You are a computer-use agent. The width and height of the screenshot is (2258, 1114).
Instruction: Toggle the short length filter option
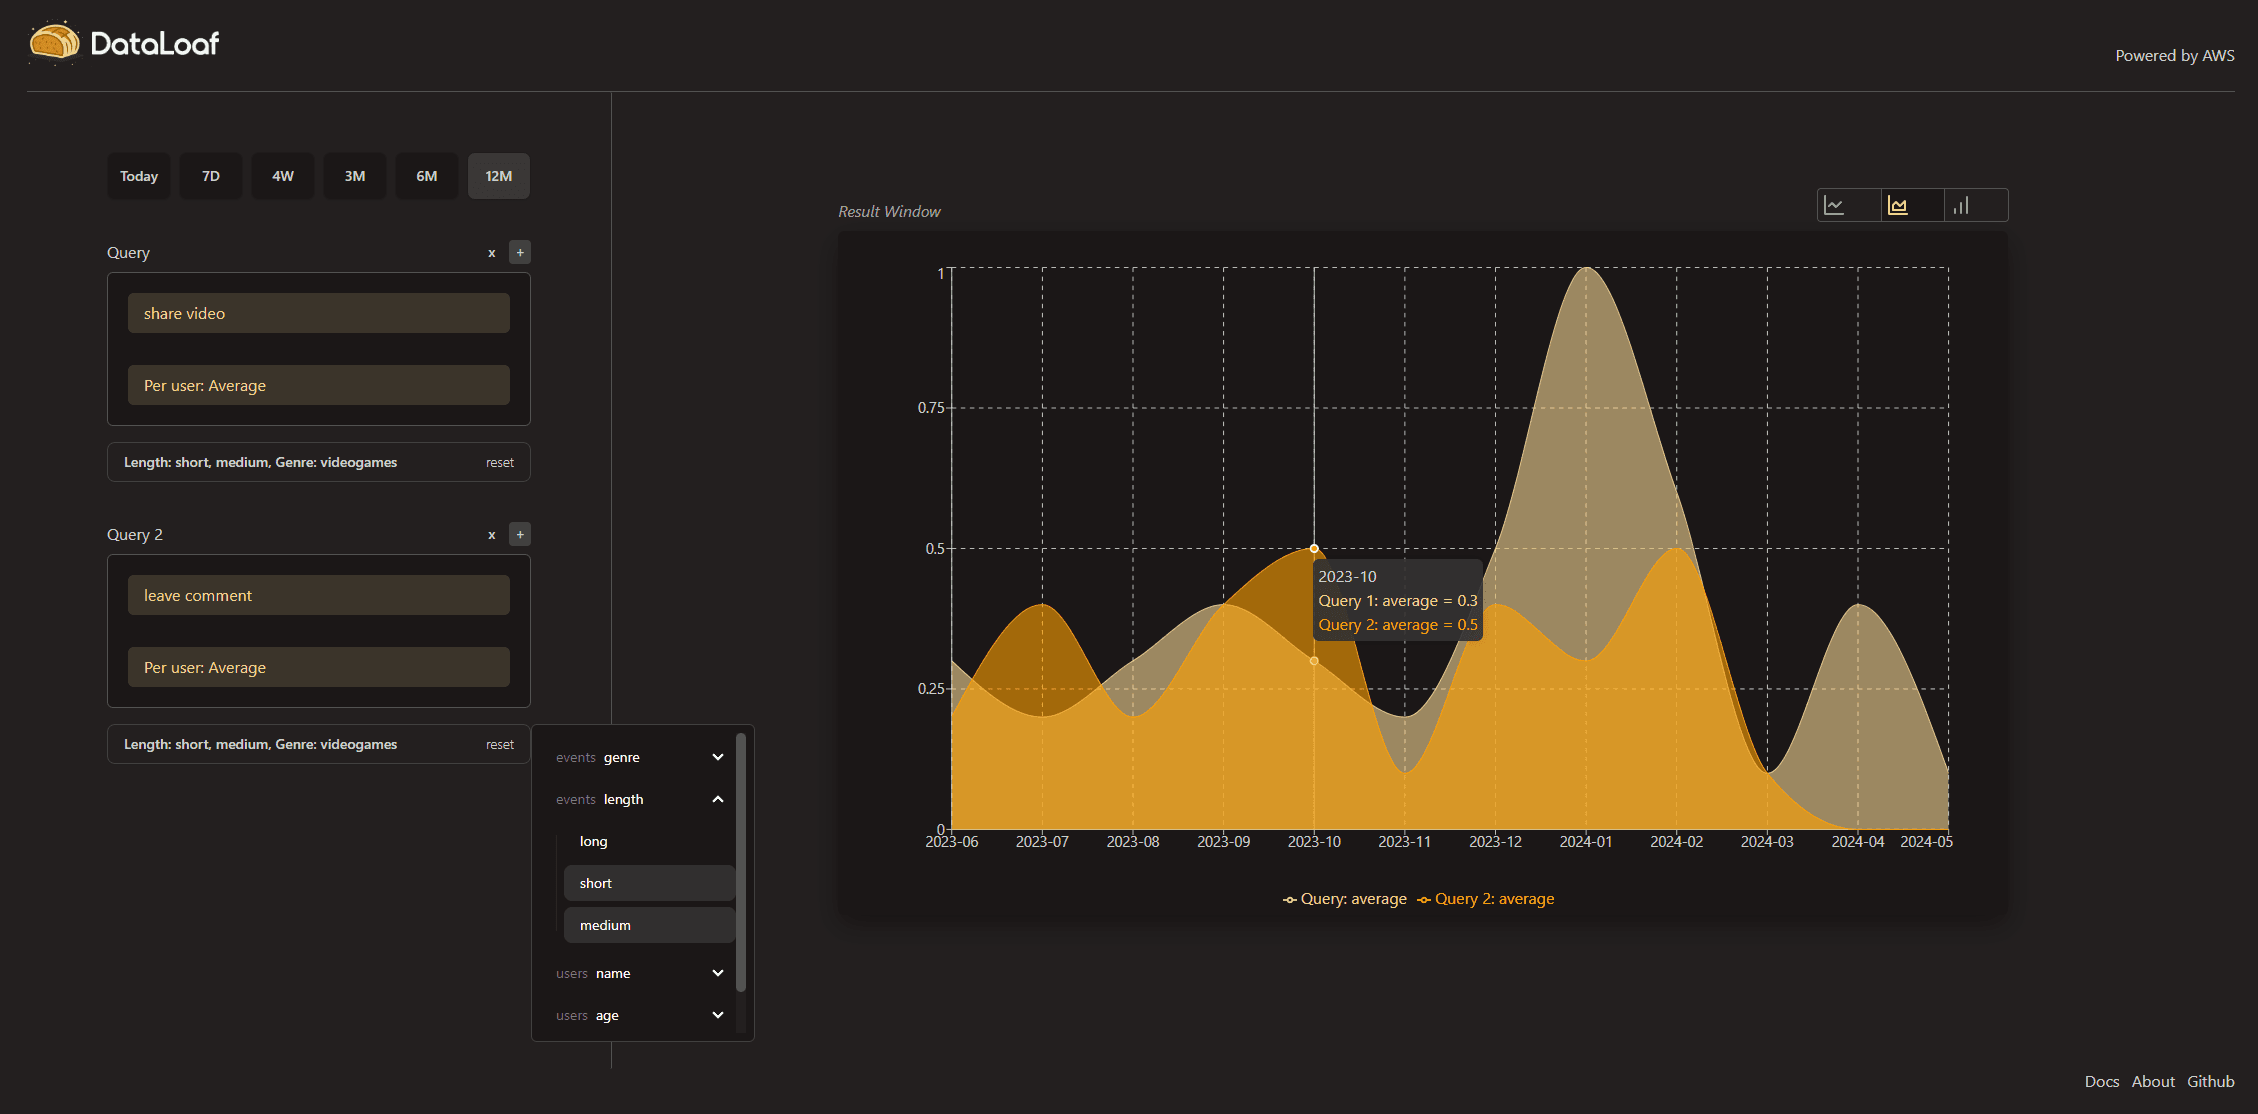[648, 883]
